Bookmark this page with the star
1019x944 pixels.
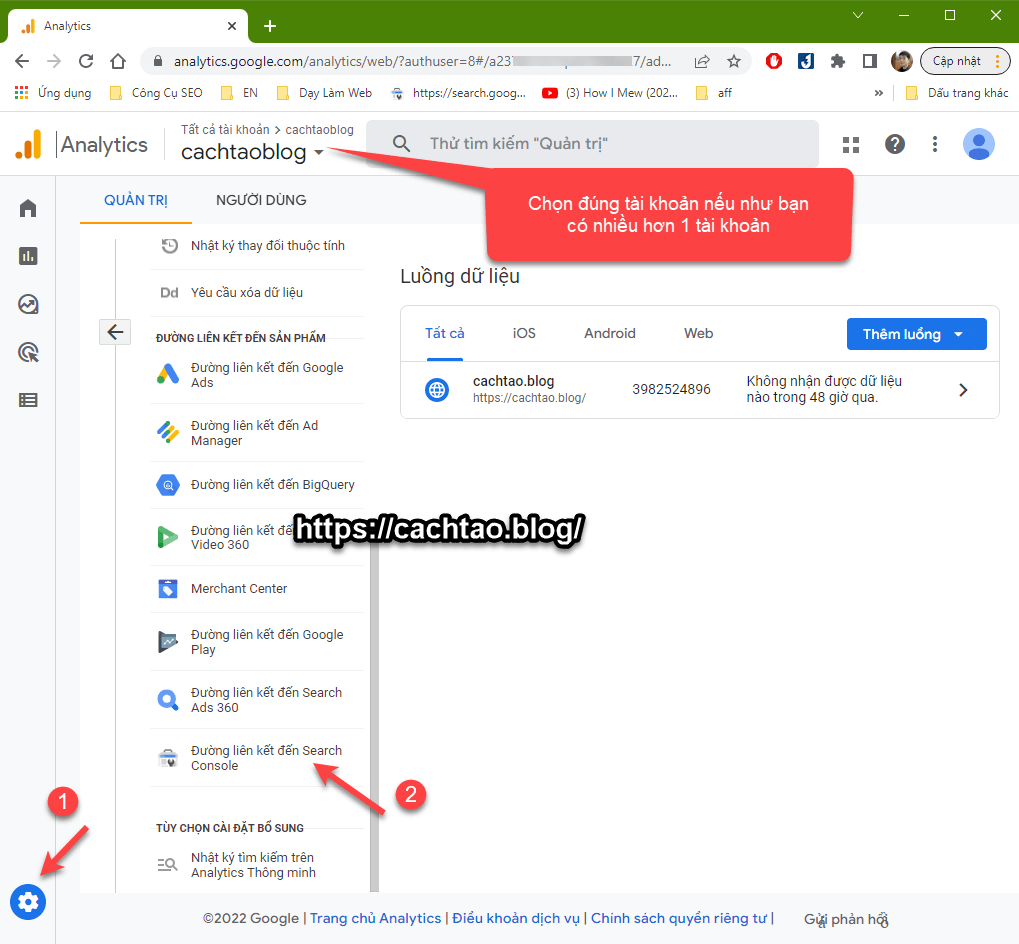coord(734,61)
